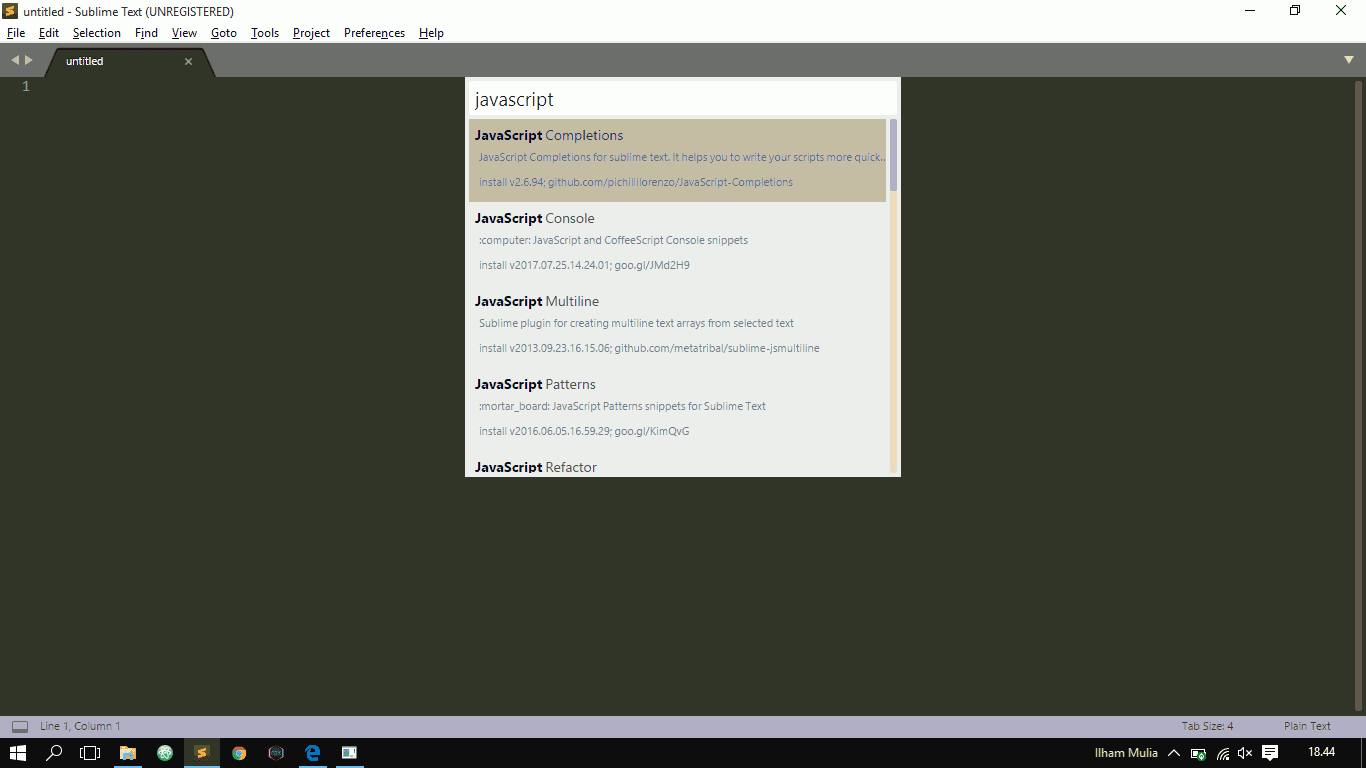Click the 18.44 taskbar clock
This screenshot has width=1366, height=768.
1321,752
